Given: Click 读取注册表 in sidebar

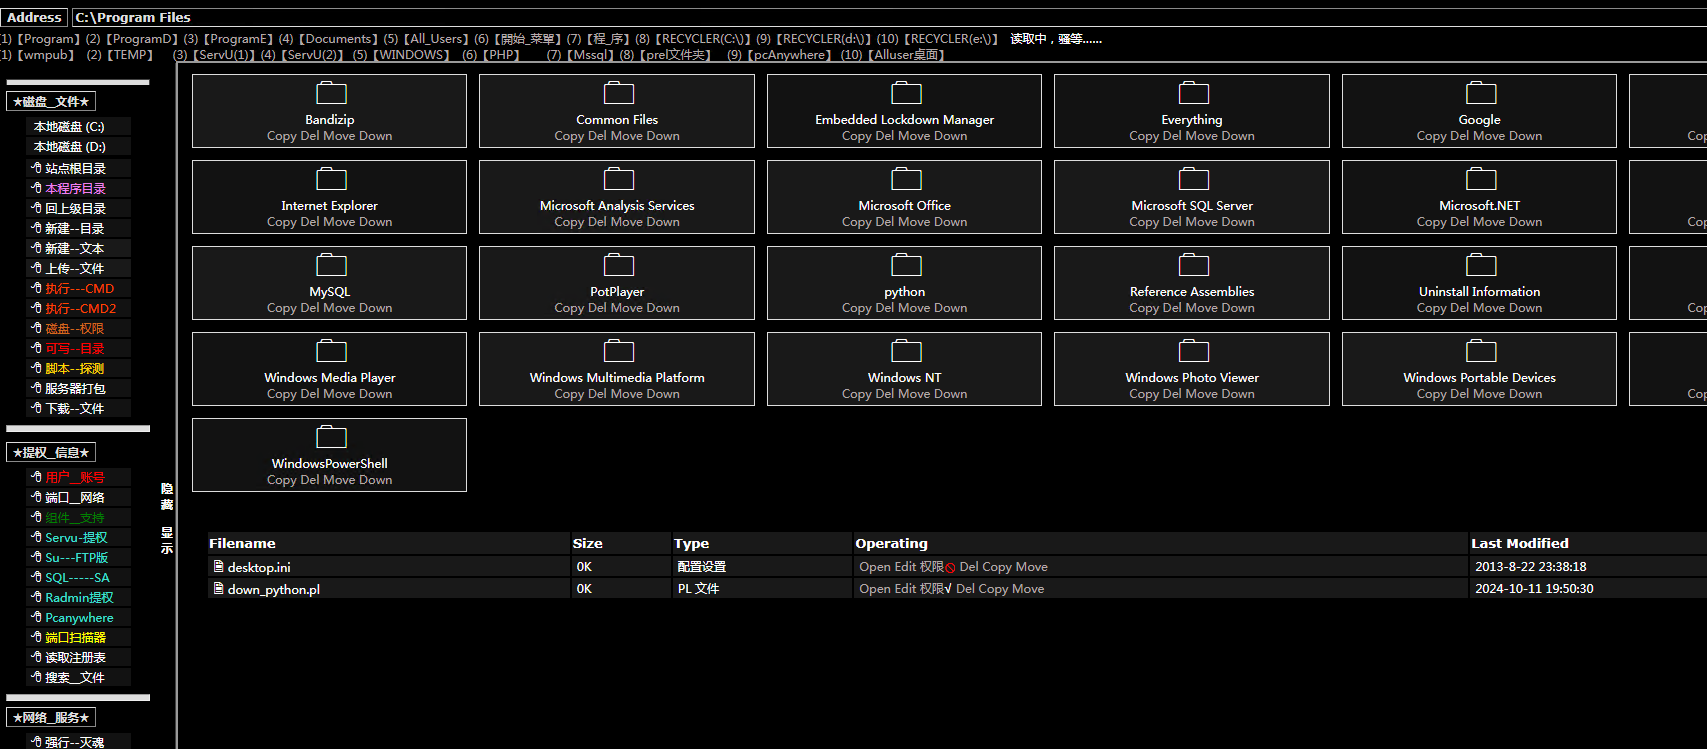Looking at the screenshot, I should (75, 658).
